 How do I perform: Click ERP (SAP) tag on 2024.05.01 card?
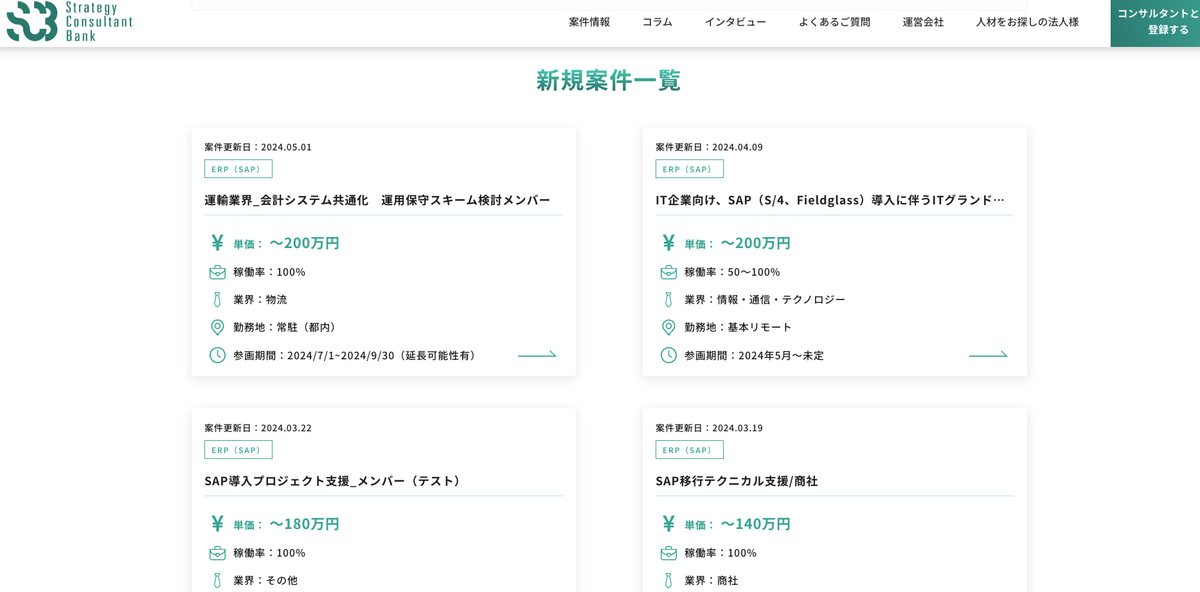click(238, 169)
